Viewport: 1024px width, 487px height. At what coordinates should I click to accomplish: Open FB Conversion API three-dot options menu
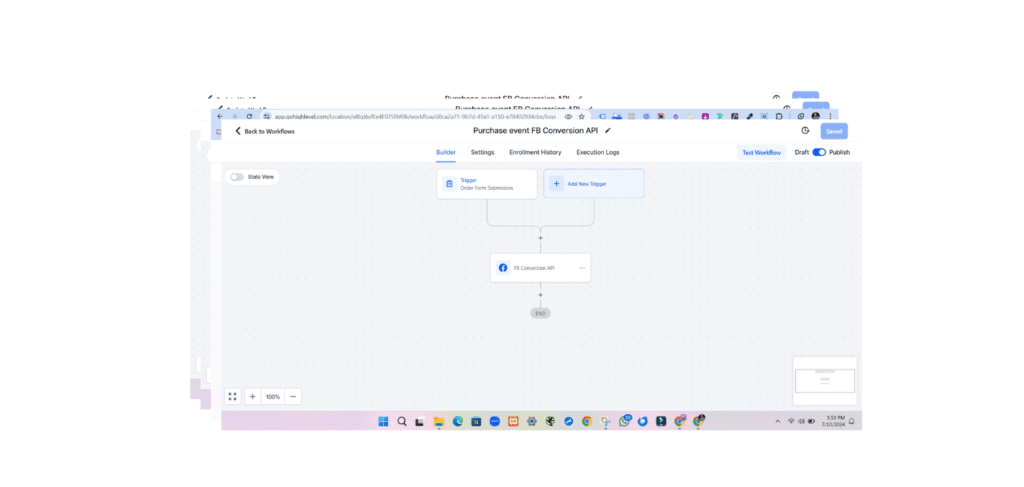tap(582, 268)
